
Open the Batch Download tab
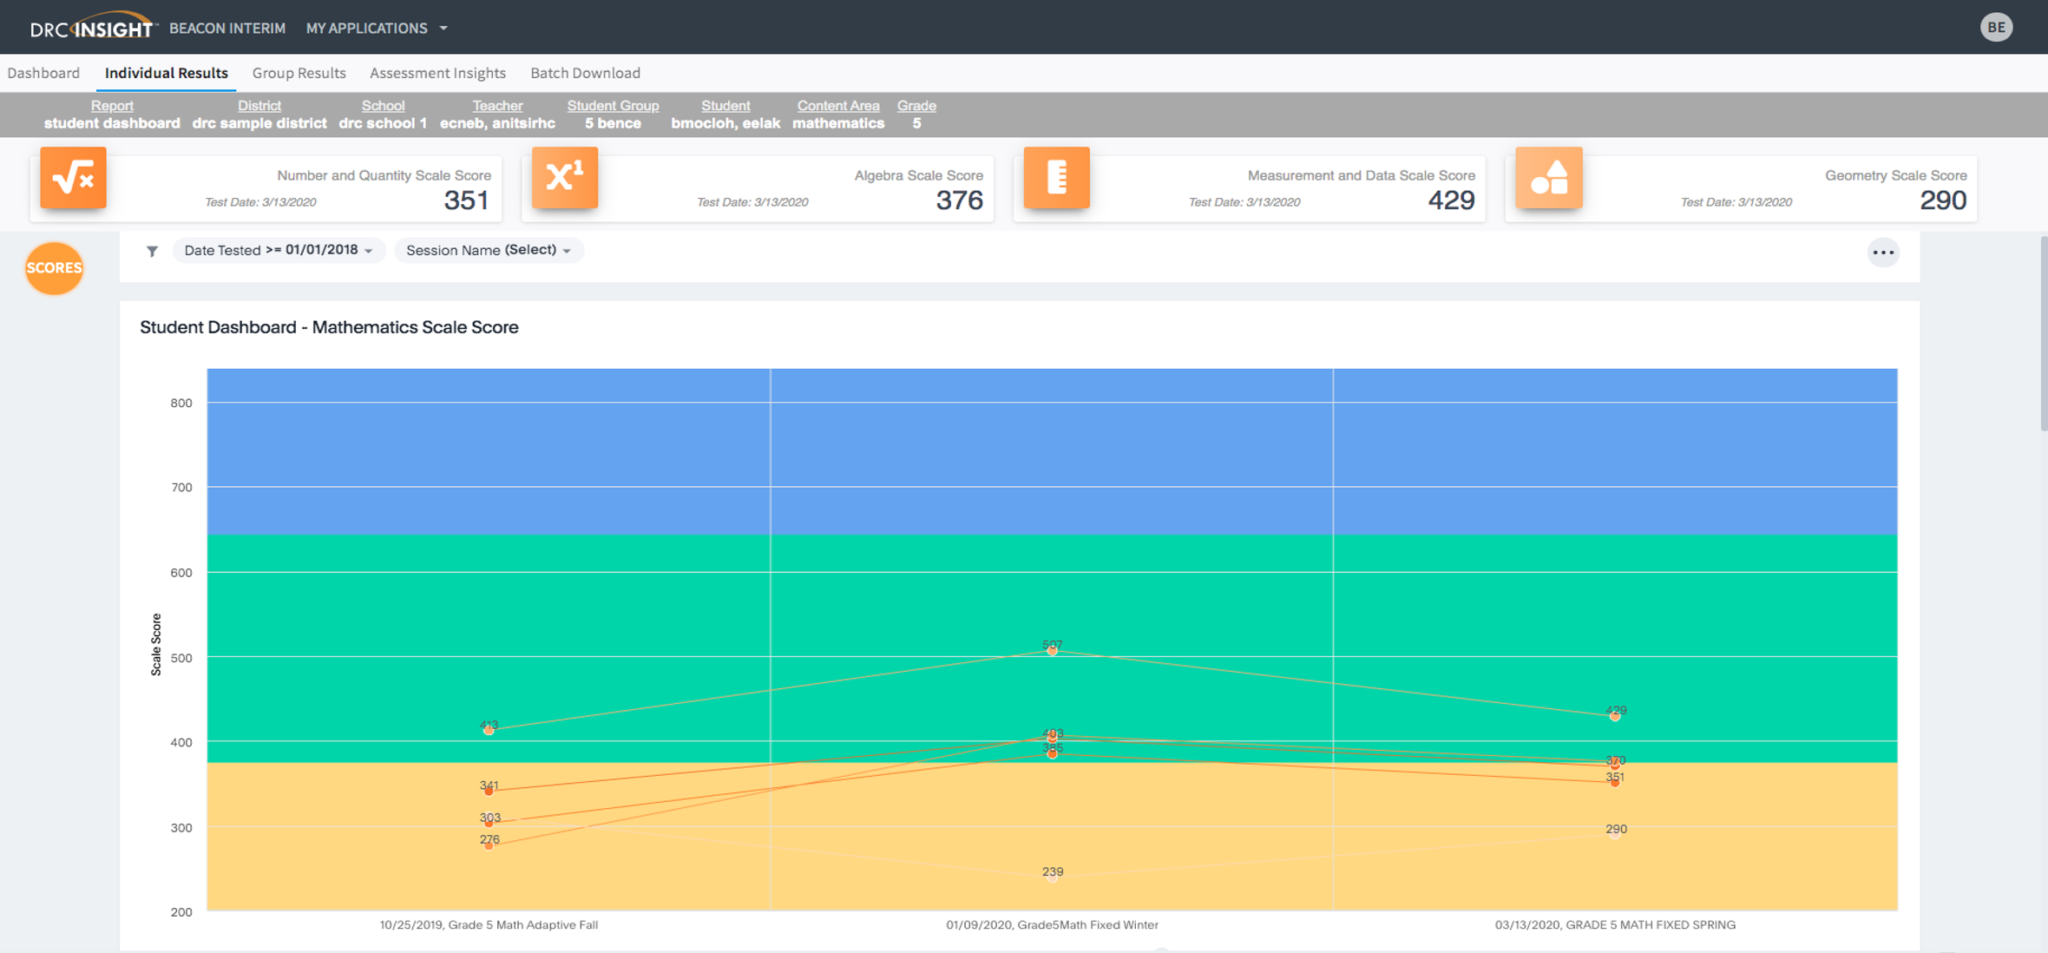(585, 73)
